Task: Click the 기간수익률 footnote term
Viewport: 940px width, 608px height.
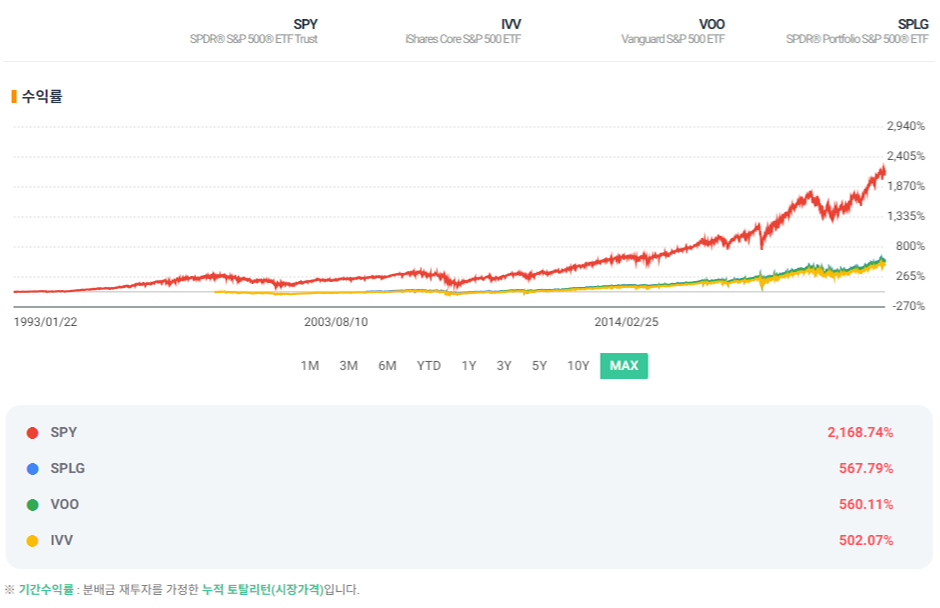Action: [46, 589]
